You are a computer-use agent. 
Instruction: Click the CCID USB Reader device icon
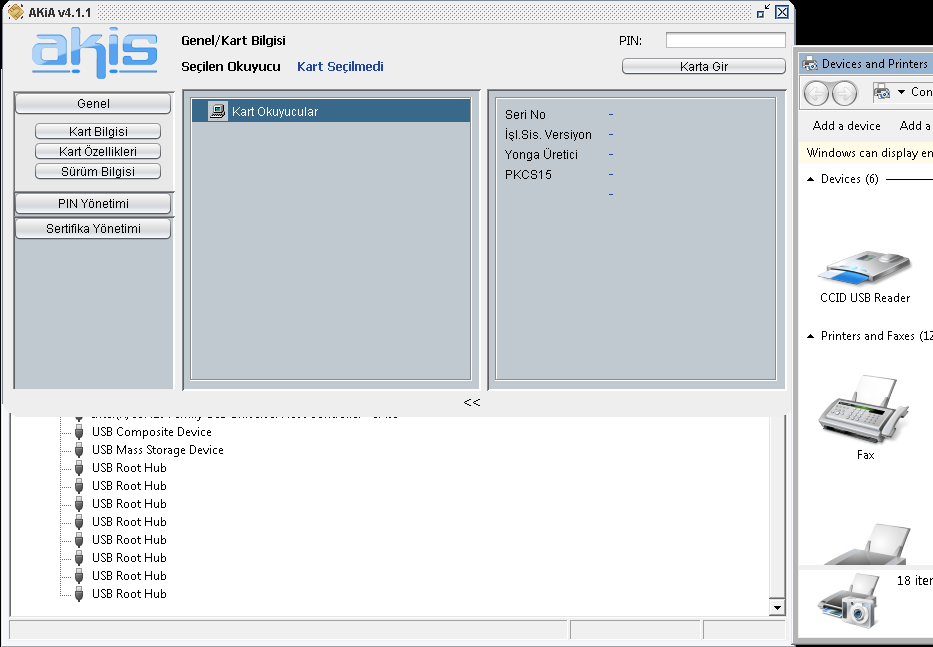(x=864, y=267)
